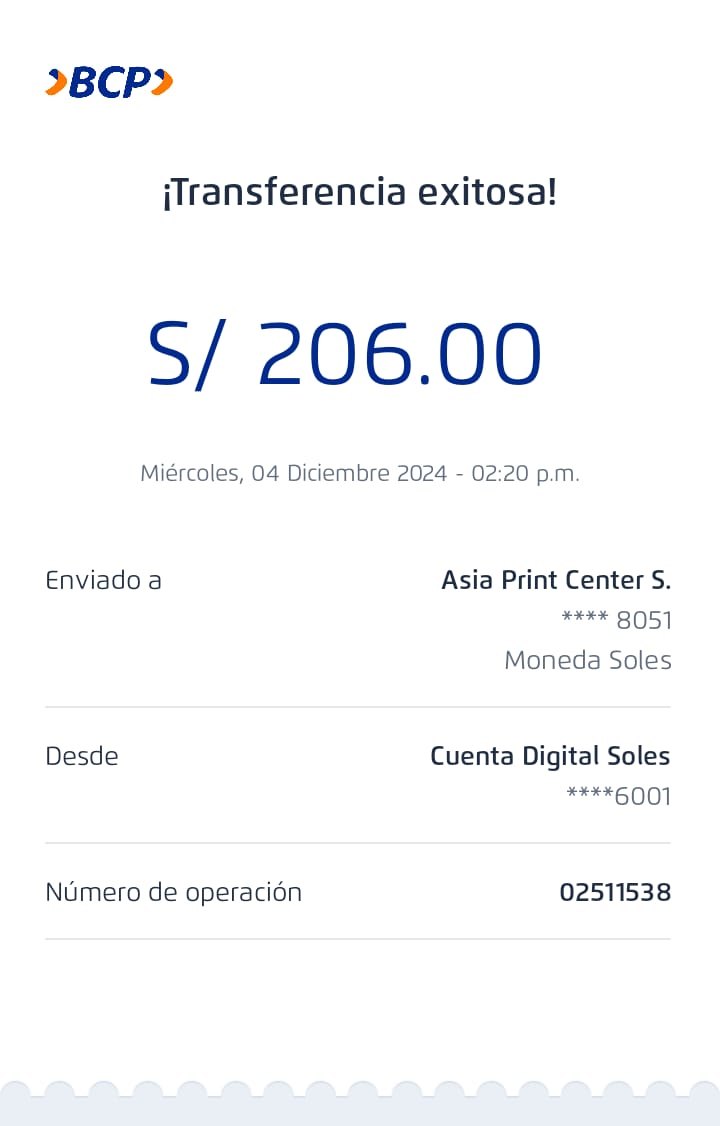This screenshot has height=1126, width=720.
Task: Click the left orange chevron of the BCP logo
Action: pos(56,82)
